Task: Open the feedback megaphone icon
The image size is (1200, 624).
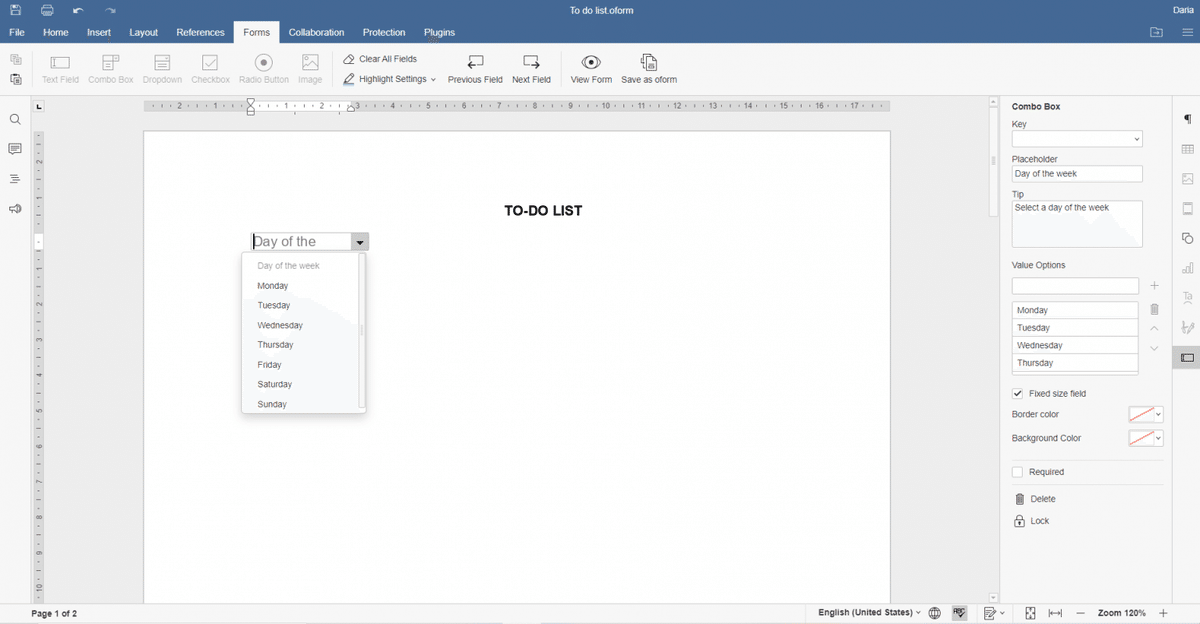Action: coord(15,209)
